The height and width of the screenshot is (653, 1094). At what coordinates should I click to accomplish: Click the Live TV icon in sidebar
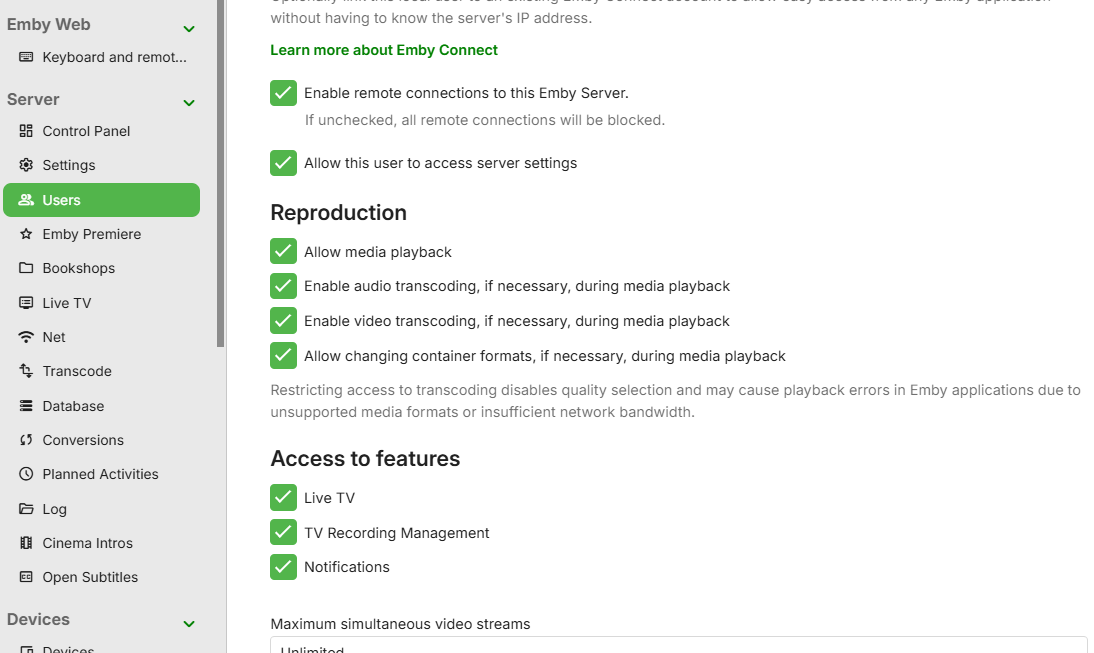coord(26,303)
